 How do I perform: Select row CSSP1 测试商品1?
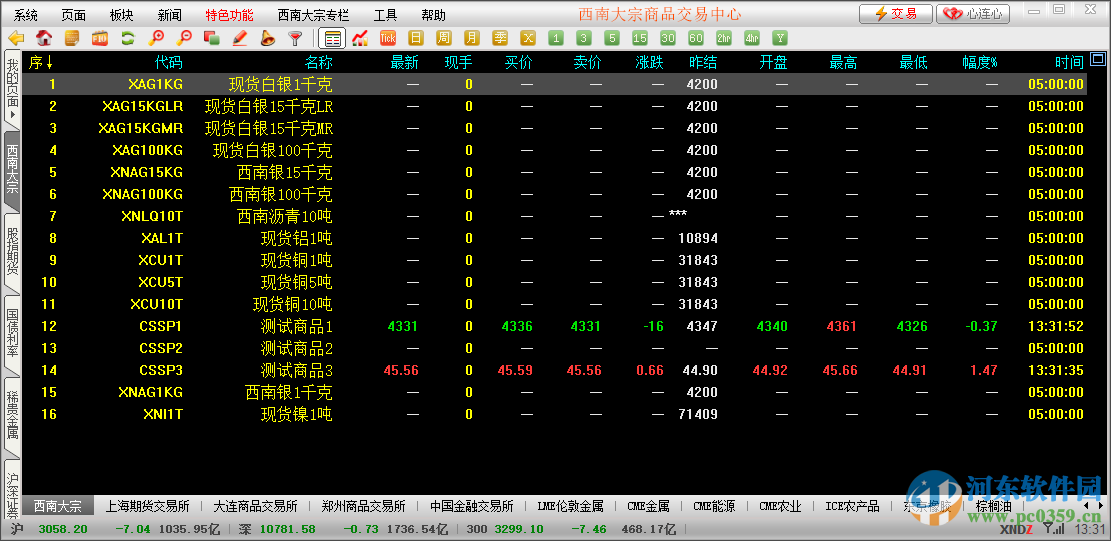pos(554,326)
